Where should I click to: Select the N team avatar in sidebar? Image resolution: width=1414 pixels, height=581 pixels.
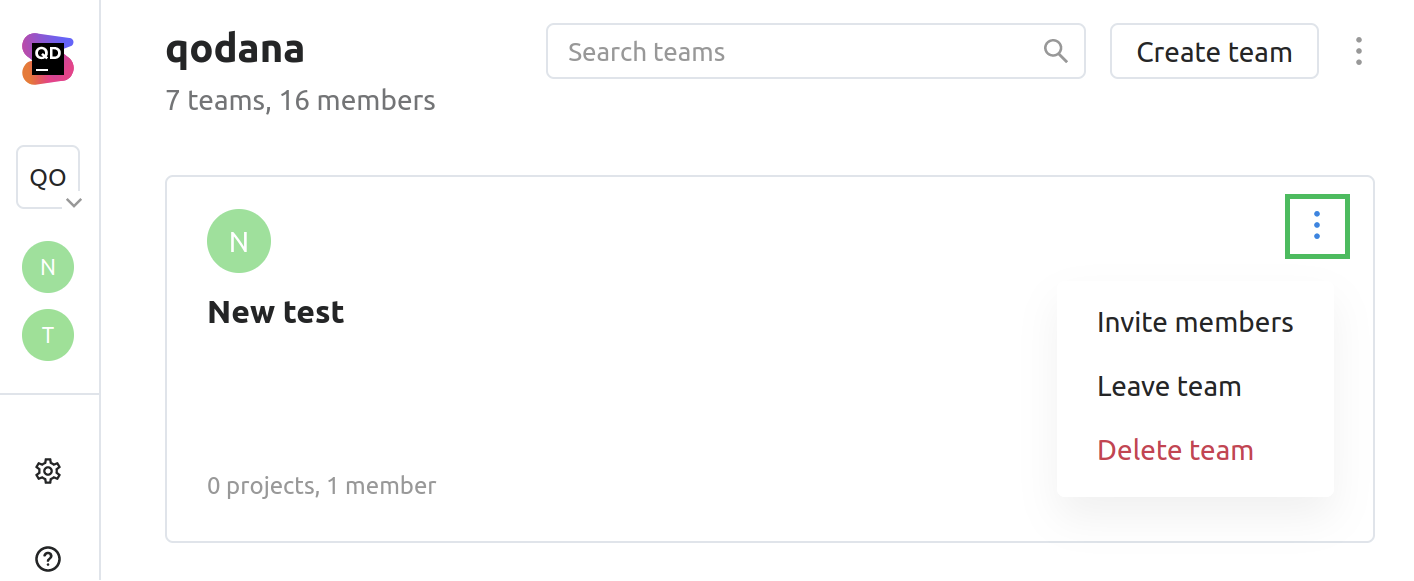coord(48,267)
